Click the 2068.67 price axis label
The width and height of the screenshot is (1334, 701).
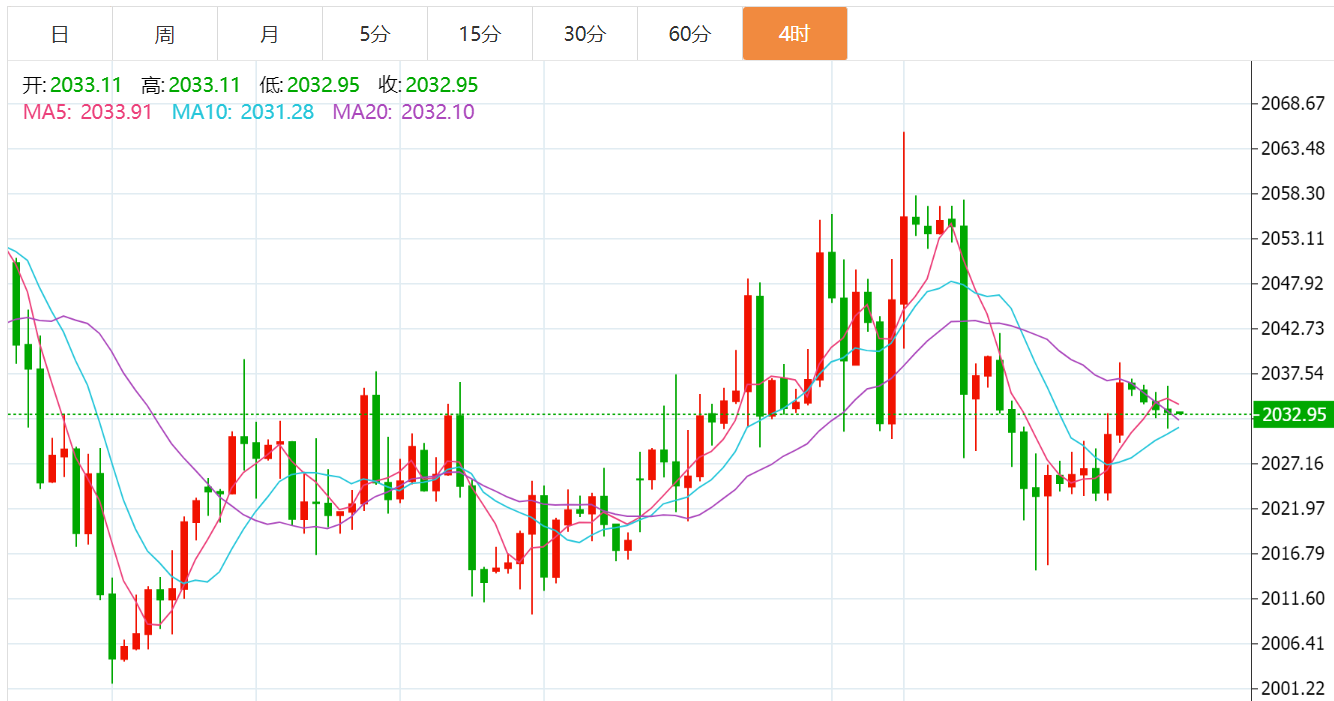[1294, 104]
